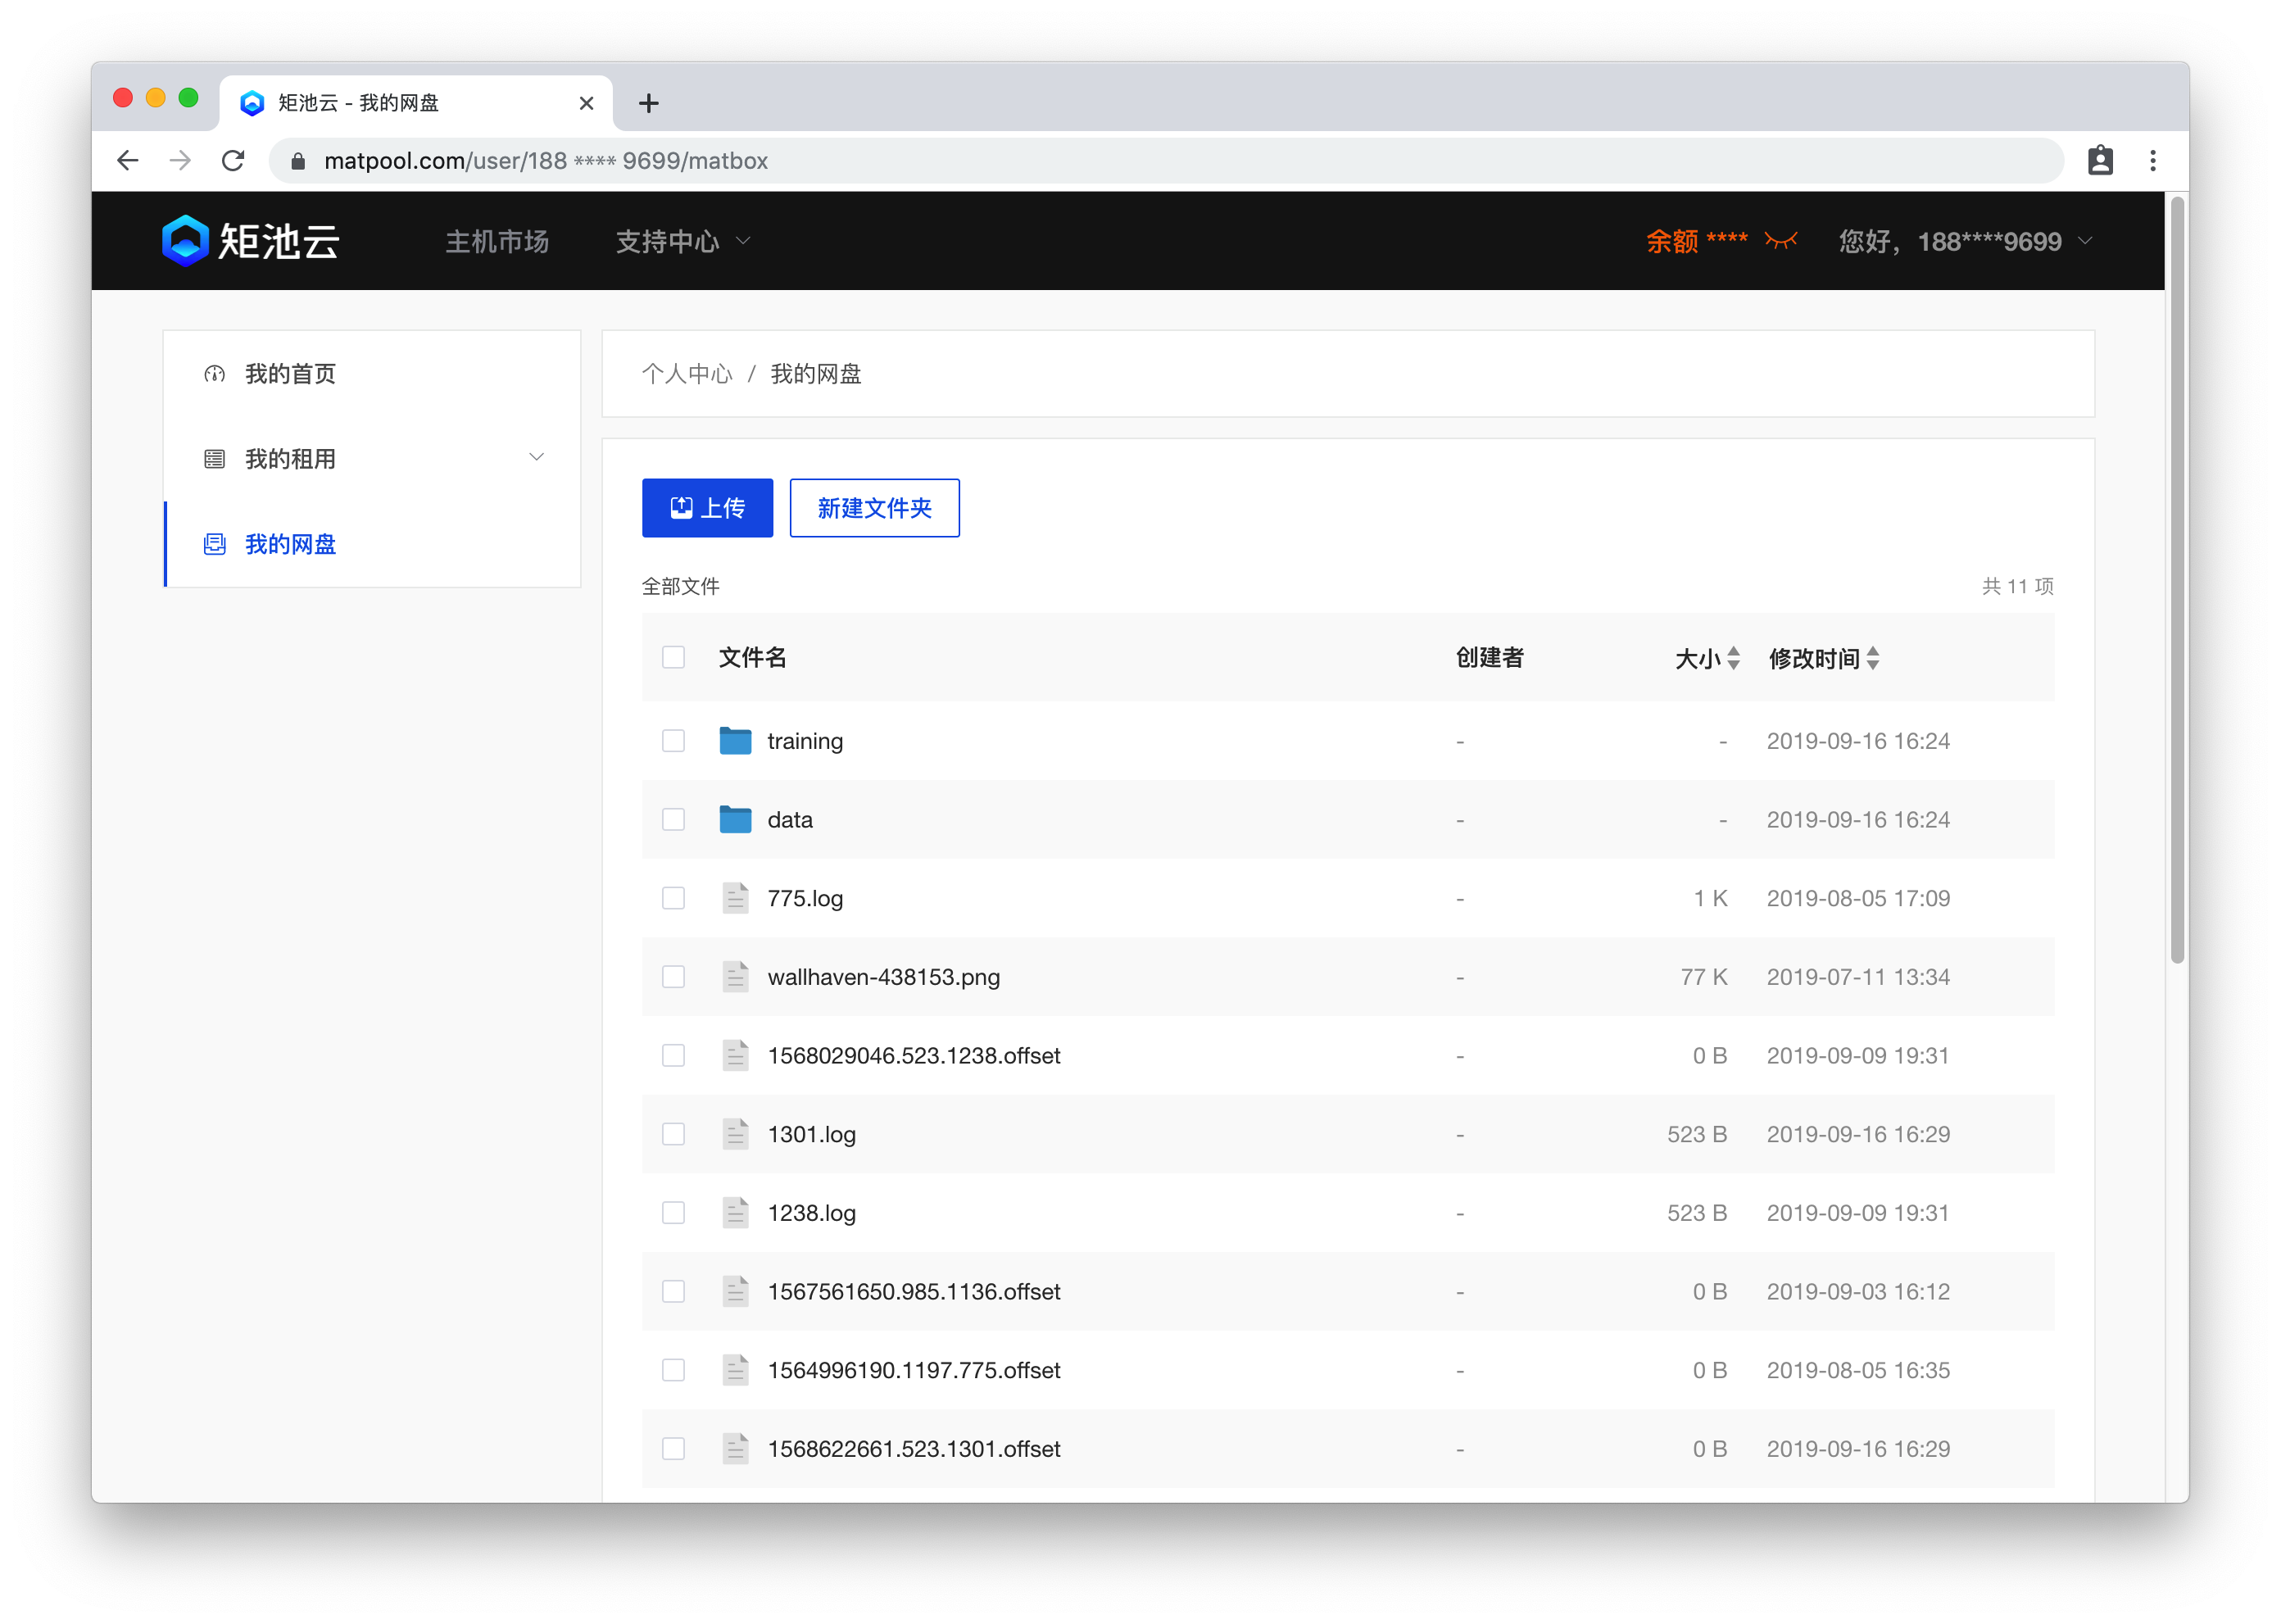Click the wallhaven-438153.png file icon
This screenshot has height=1624, width=2281.
coord(735,977)
